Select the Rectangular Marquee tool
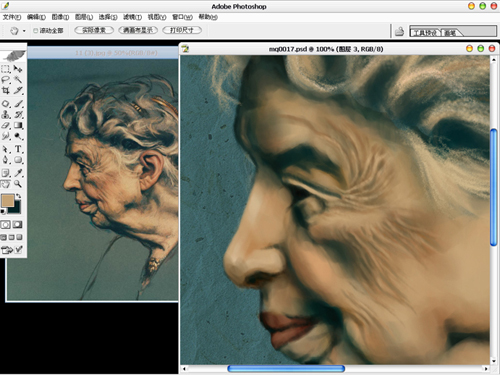 pyautogui.click(x=6, y=69)
